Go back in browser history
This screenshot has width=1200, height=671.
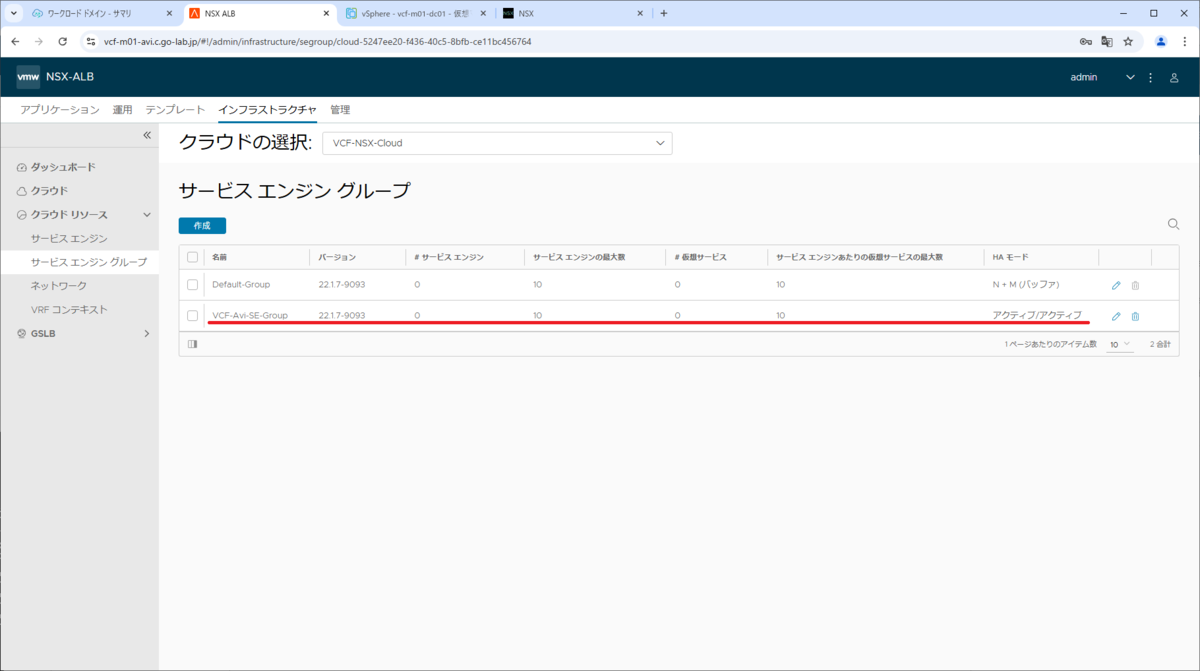click(15, 42)
